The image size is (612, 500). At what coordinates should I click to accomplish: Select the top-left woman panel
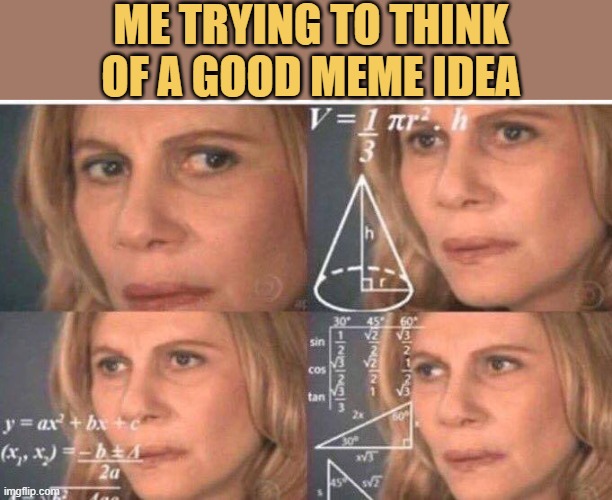pos(153,208)
